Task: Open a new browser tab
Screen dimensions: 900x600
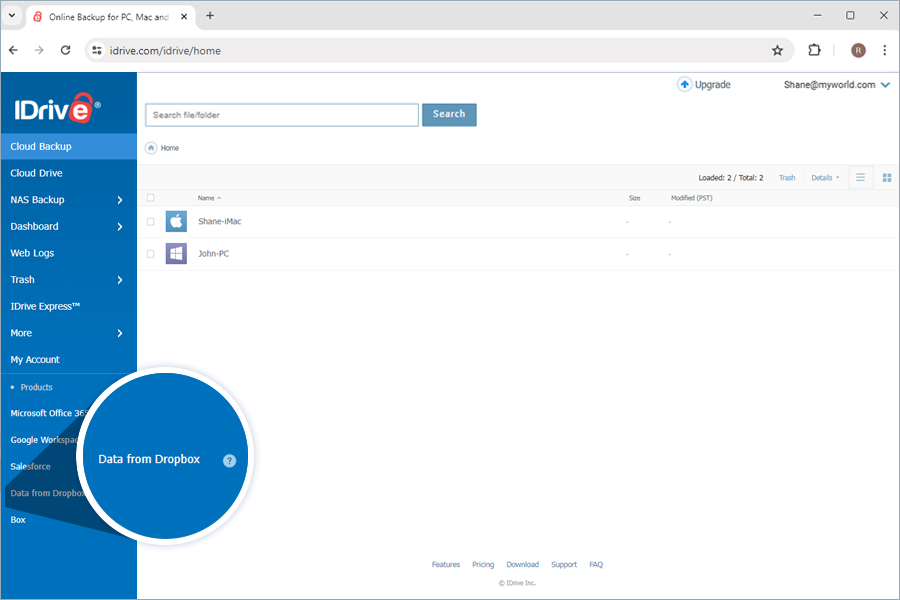Action: [x=210, y=16]
